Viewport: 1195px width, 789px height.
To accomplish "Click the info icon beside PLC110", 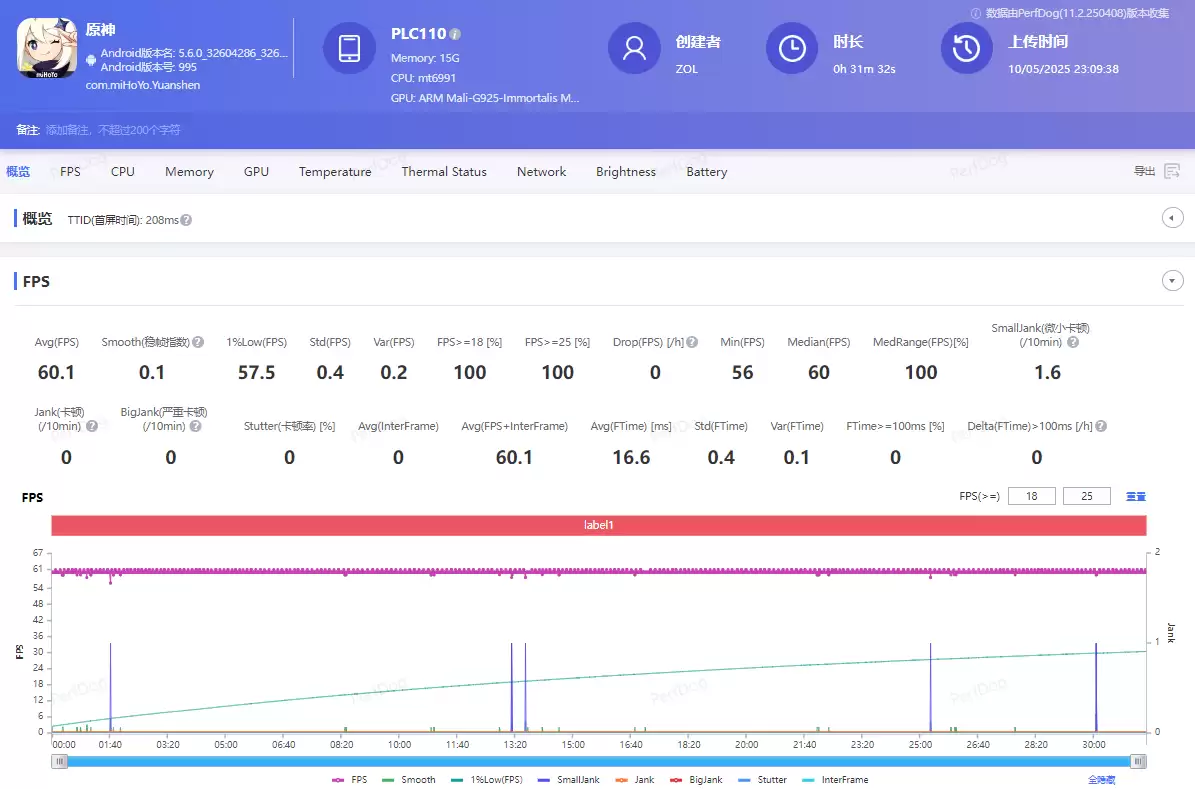I will point(455,34).
